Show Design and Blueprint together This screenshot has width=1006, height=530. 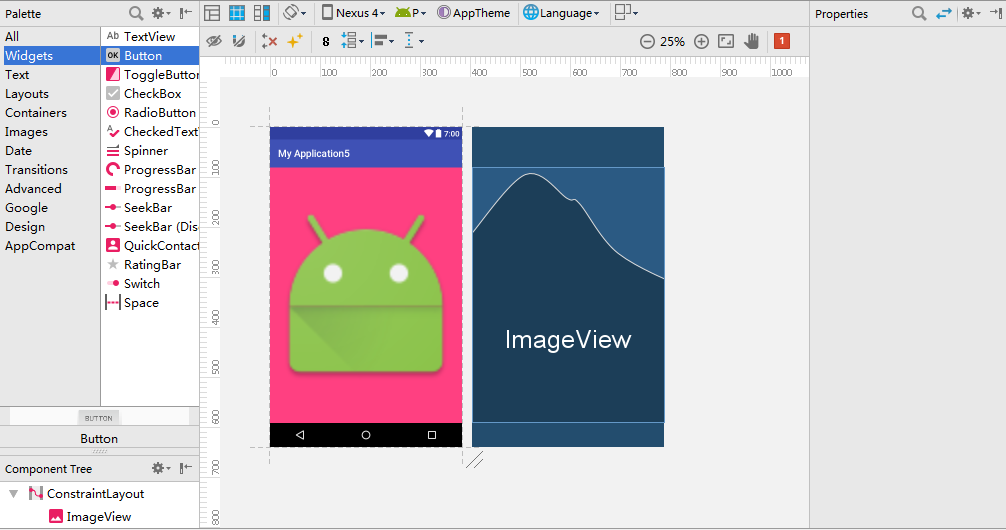[x=262, y=13]
